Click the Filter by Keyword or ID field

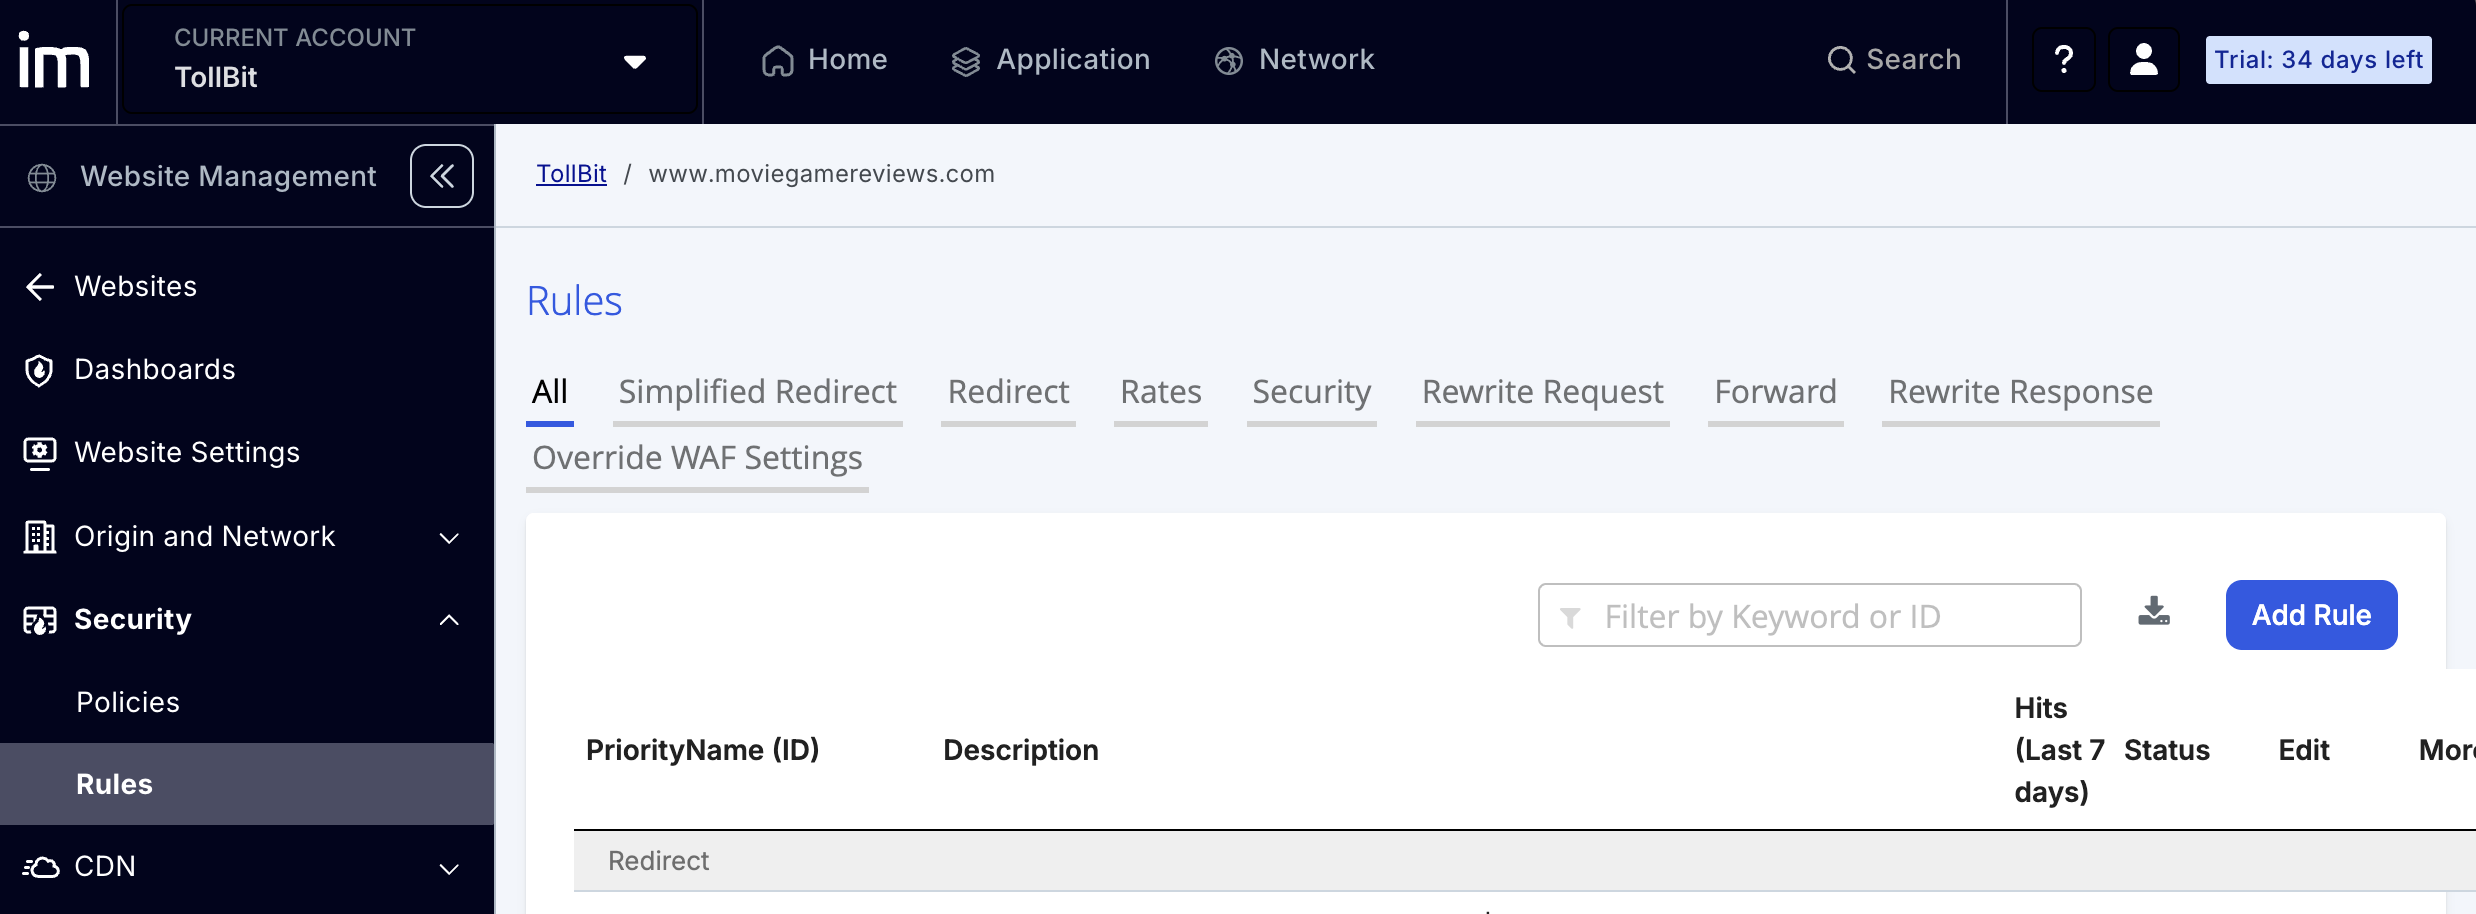pyautogui.click(x=1808, y=615)
